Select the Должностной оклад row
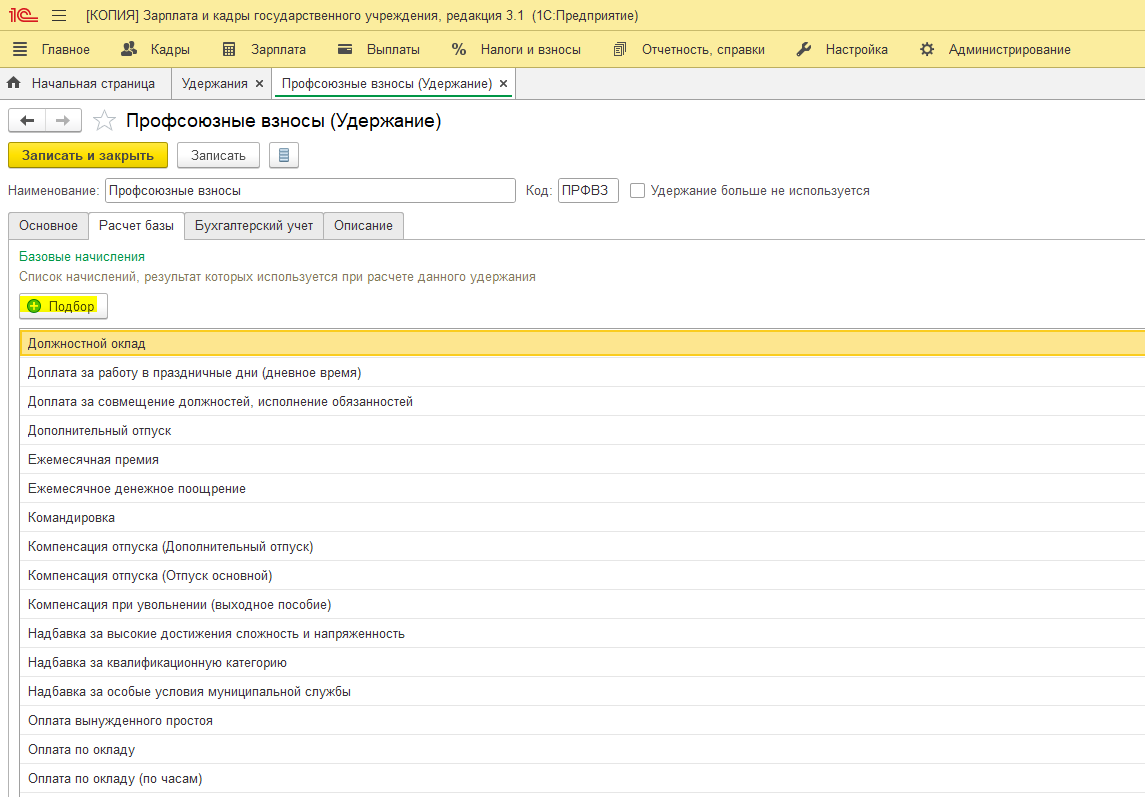The width and height of the screenshot is (1145, 797). (x=583, y=343)
